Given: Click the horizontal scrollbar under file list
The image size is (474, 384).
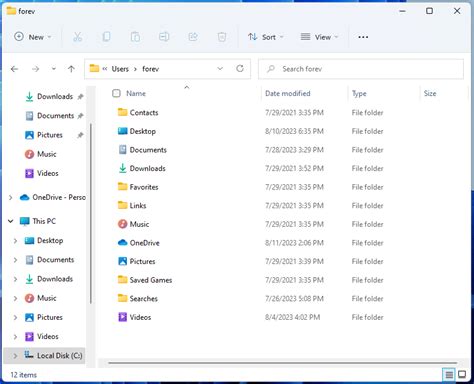Looking at the screenshot, I should point(282,363).
